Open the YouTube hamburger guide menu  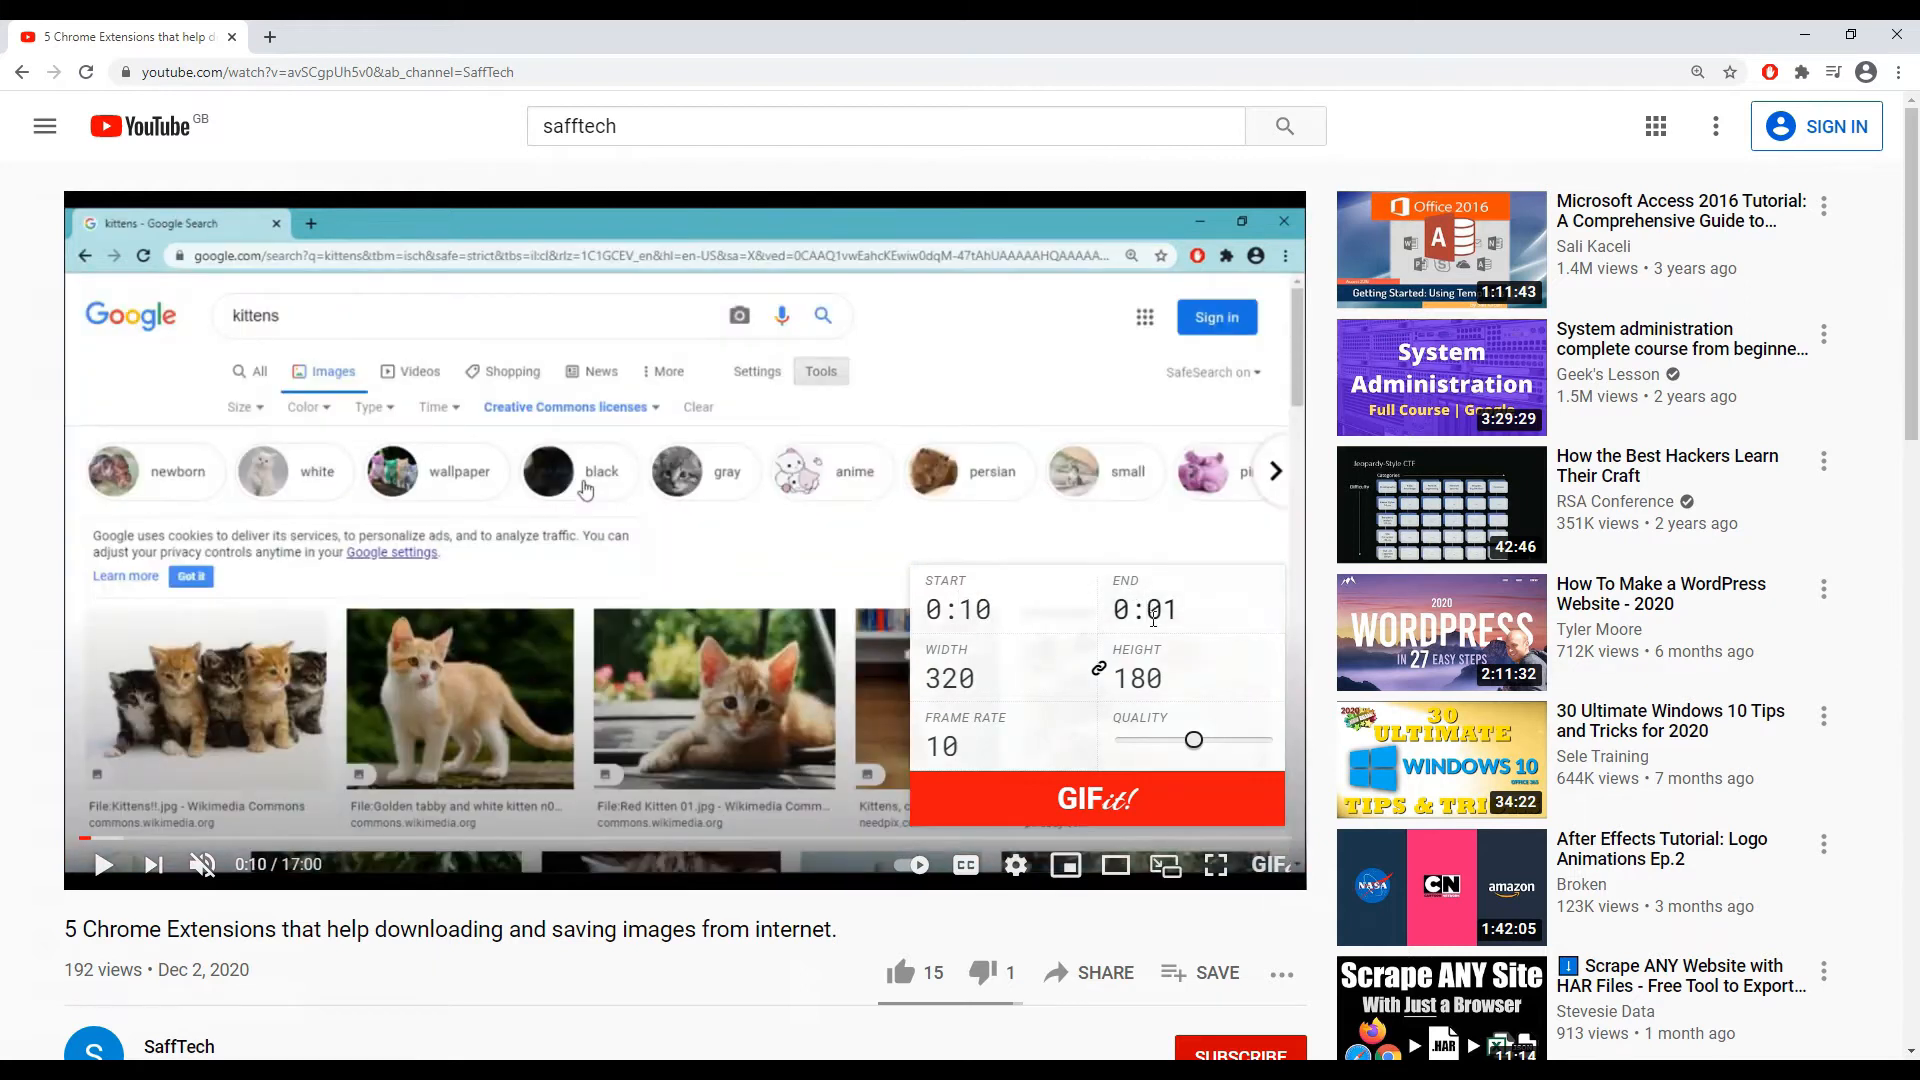click(x=45, y=126)
